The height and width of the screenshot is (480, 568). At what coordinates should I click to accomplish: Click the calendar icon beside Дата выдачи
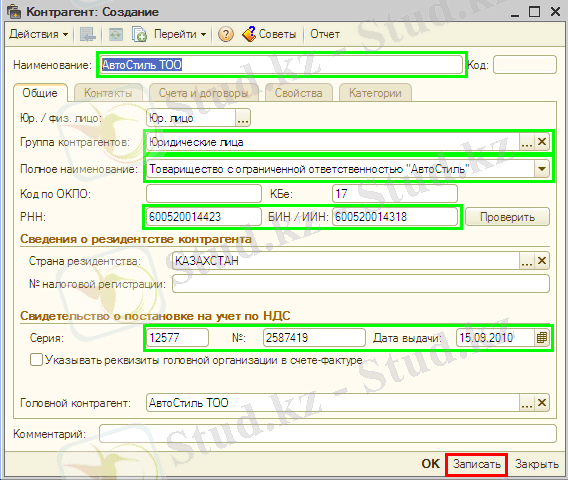pyautogui.click(x=542, y=338)
